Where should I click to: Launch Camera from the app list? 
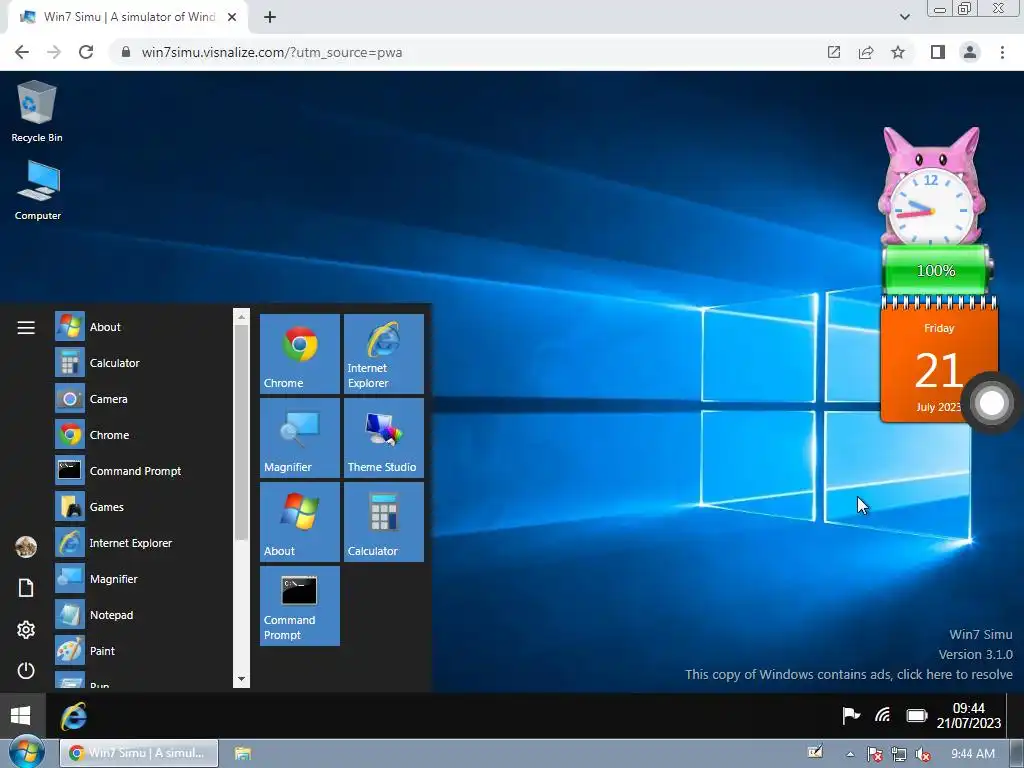pos(142,398)
